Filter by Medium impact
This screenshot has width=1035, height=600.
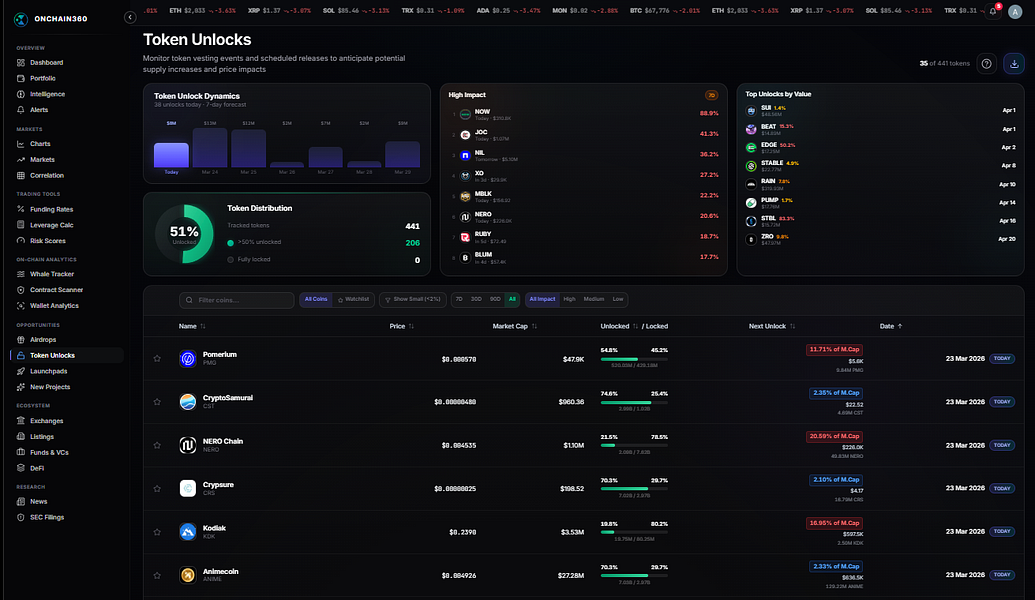coord(593,300)
